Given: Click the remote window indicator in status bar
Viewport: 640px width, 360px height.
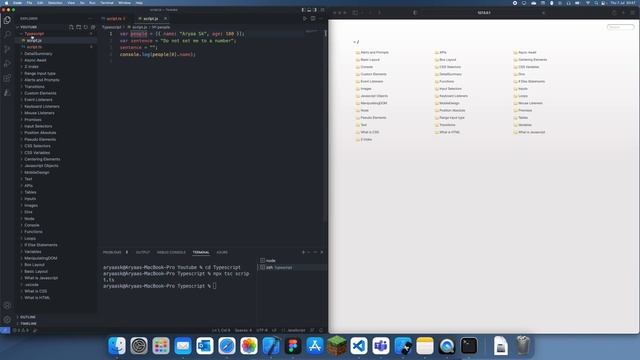Looking at the screenshot, I should 5,330.
